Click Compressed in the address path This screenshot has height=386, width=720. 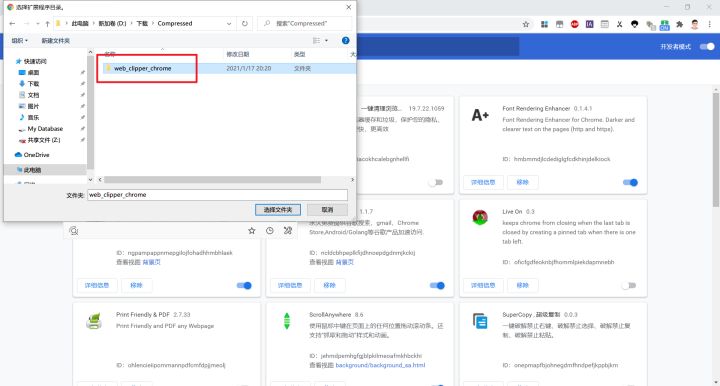click(x=175, y=23)
